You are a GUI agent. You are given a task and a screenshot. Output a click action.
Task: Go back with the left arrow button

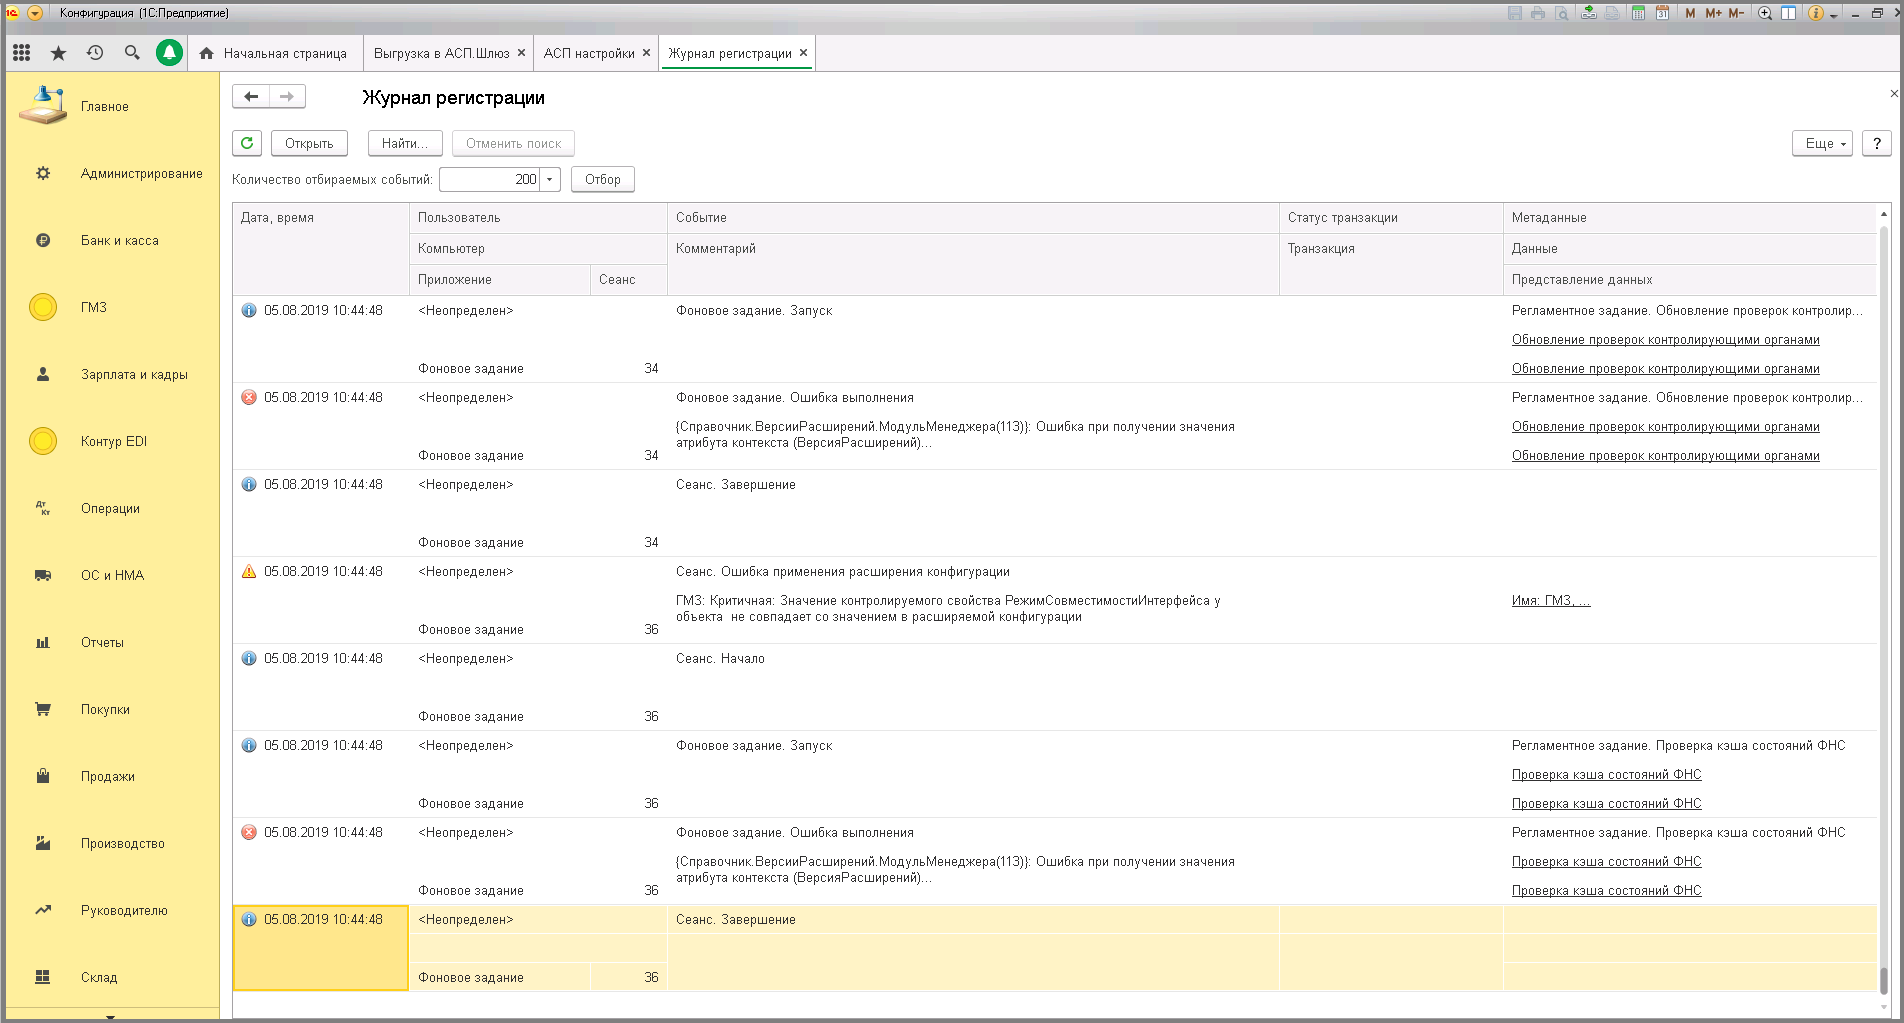tap(251, 96)
